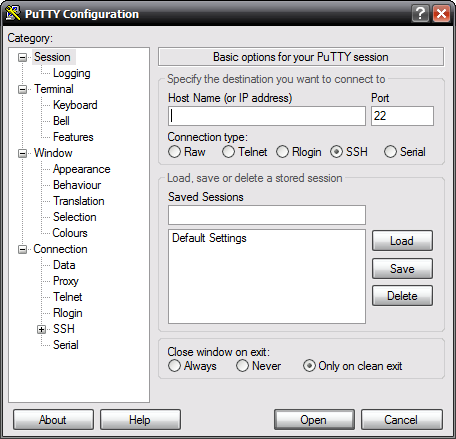Open the Proxy category
456x439 pixels.
click(66, 281)
